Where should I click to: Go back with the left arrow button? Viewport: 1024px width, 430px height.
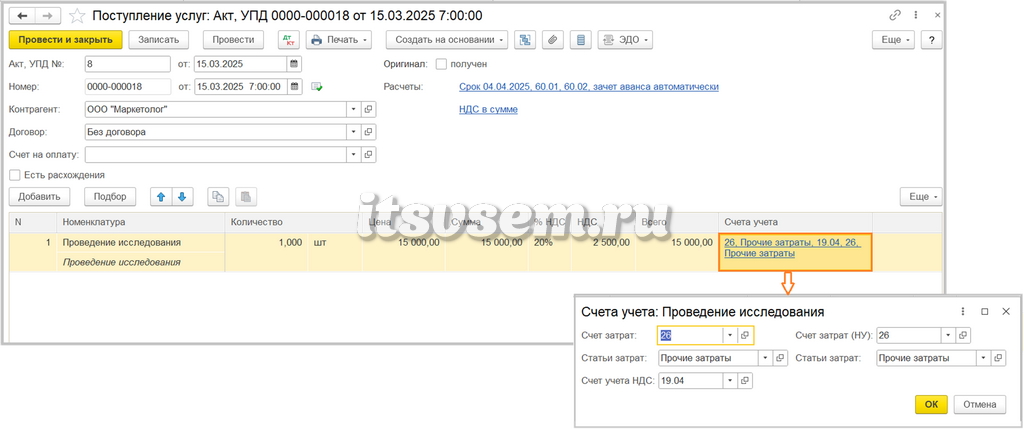tap(22, 16)
